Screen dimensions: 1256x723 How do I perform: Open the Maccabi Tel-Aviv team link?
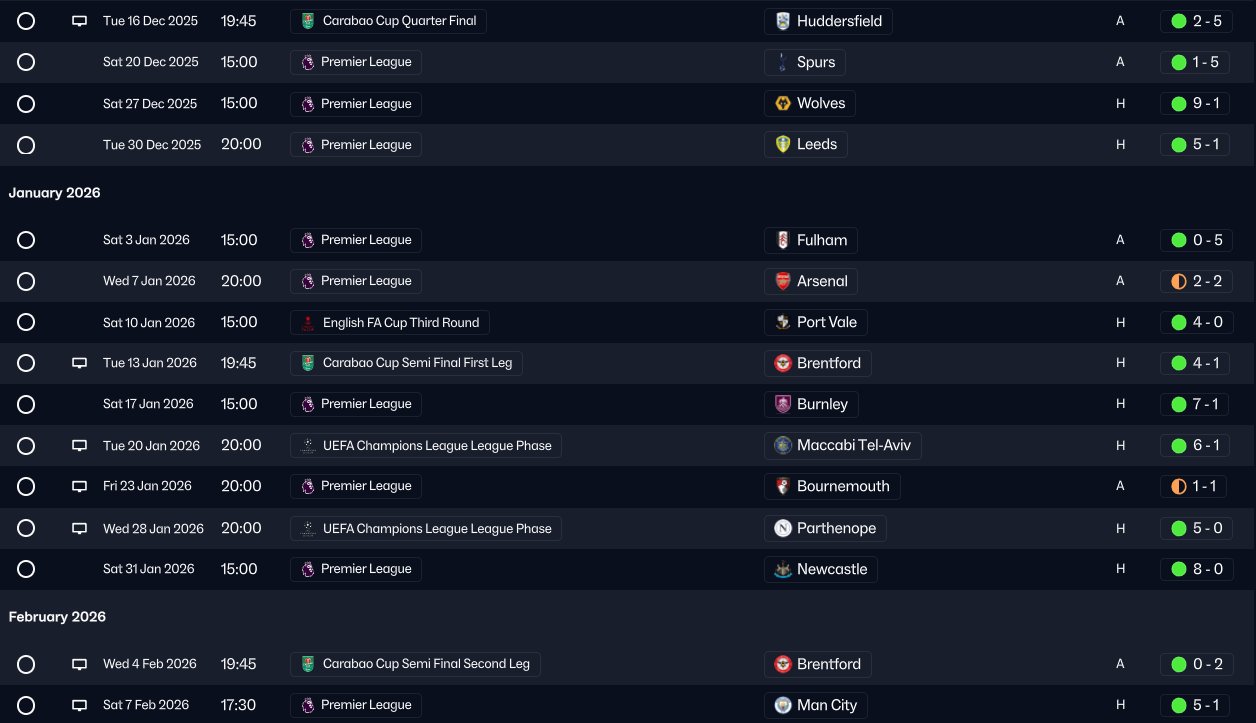coord(853,445)
